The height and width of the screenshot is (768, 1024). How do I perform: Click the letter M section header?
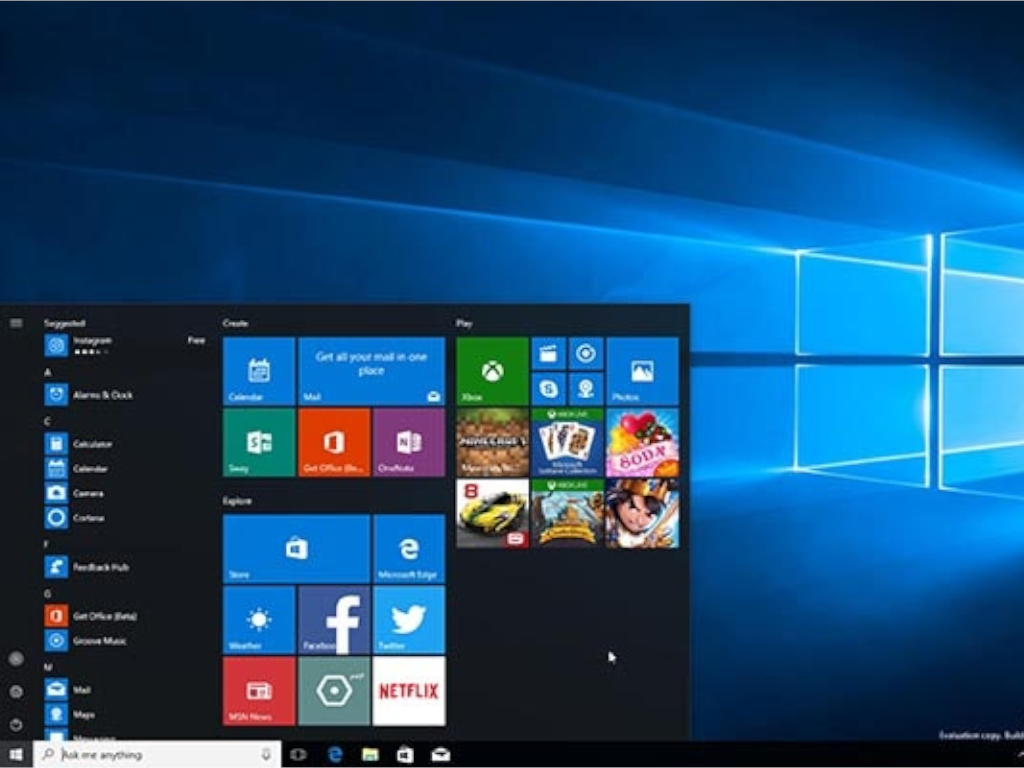[48, 665]
